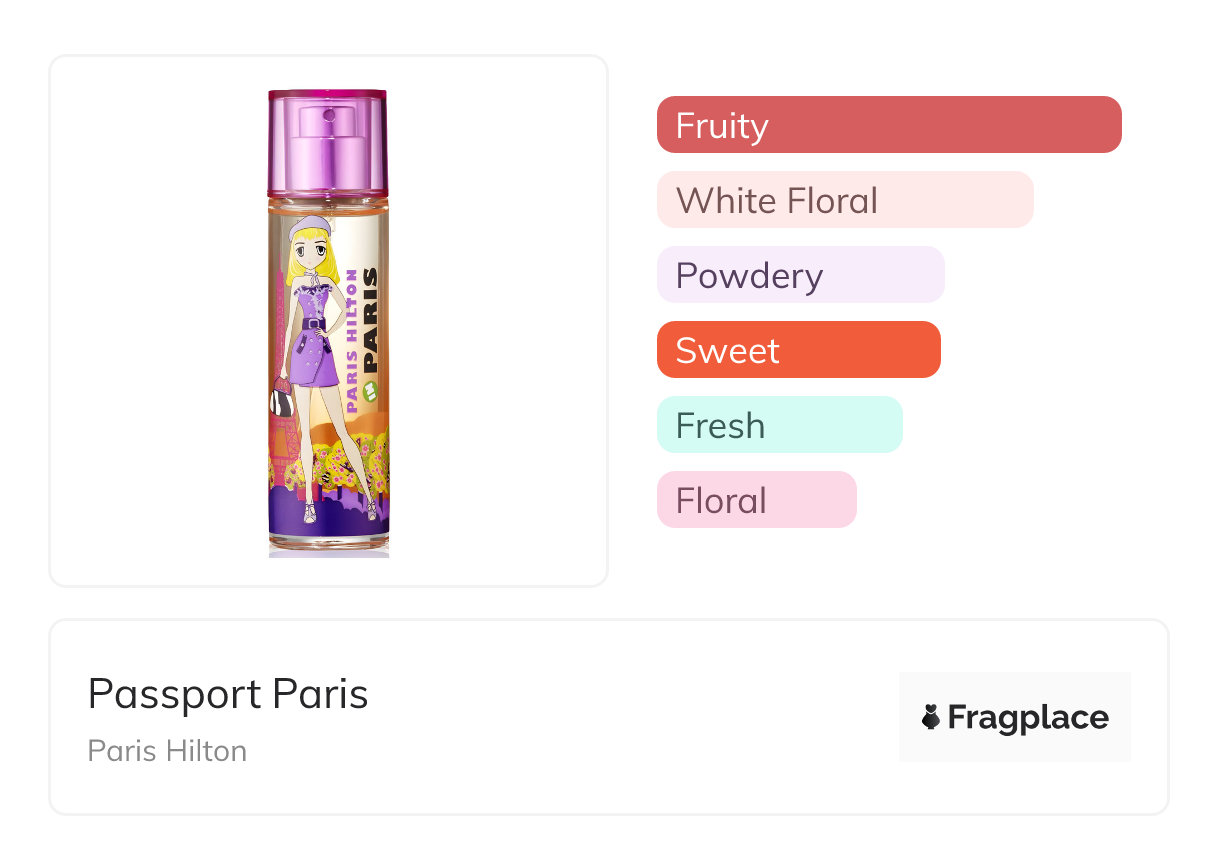This screenshot has height=864, width=1218.
Task: Click the cartoon girl's striped handbag
Action: pyautogui.click(x=280, y=400)
